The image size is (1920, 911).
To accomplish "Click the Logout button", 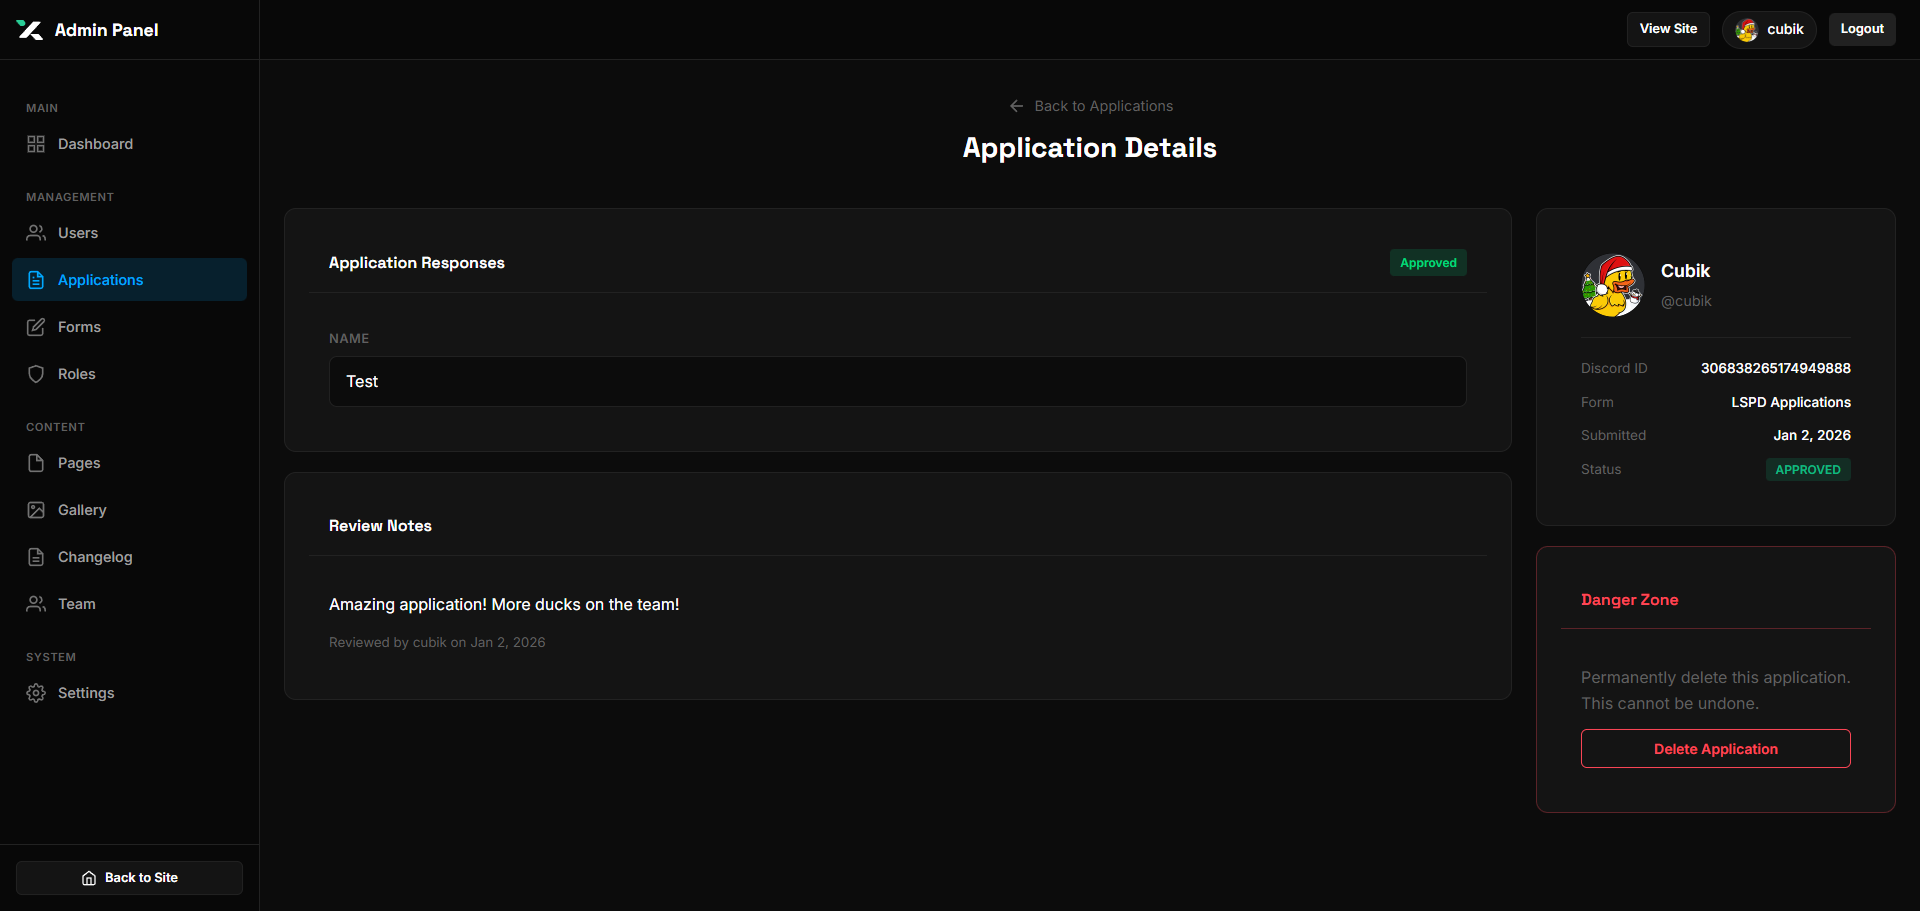I will (1862, 29).
